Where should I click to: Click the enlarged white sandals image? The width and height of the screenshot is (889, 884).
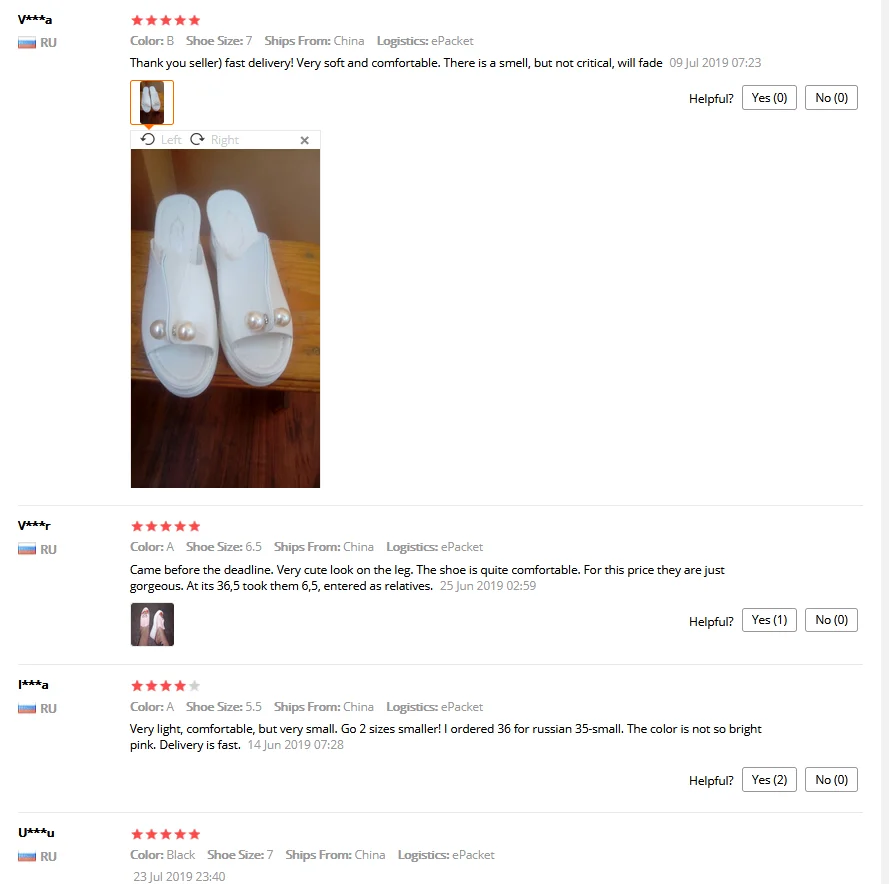(225, 318)
